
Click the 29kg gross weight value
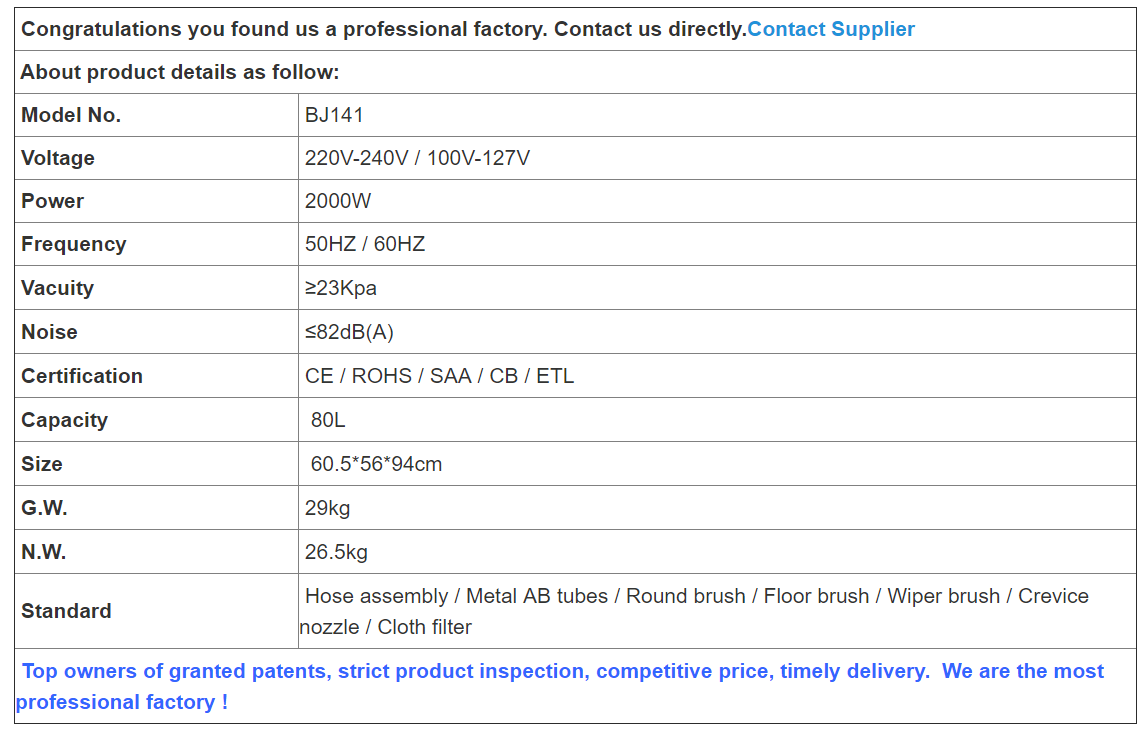click(x=328, y=508)
